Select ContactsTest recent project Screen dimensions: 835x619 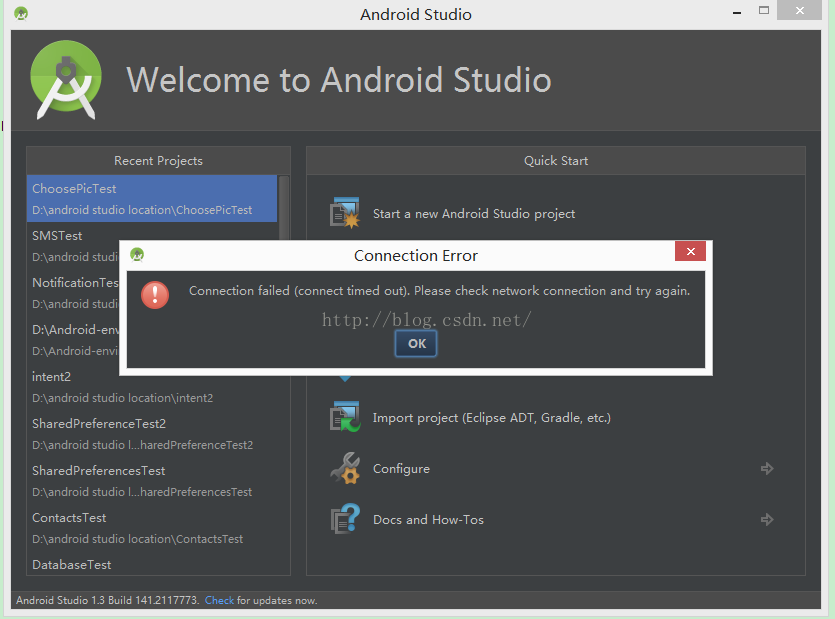click(x=152, y=527)
